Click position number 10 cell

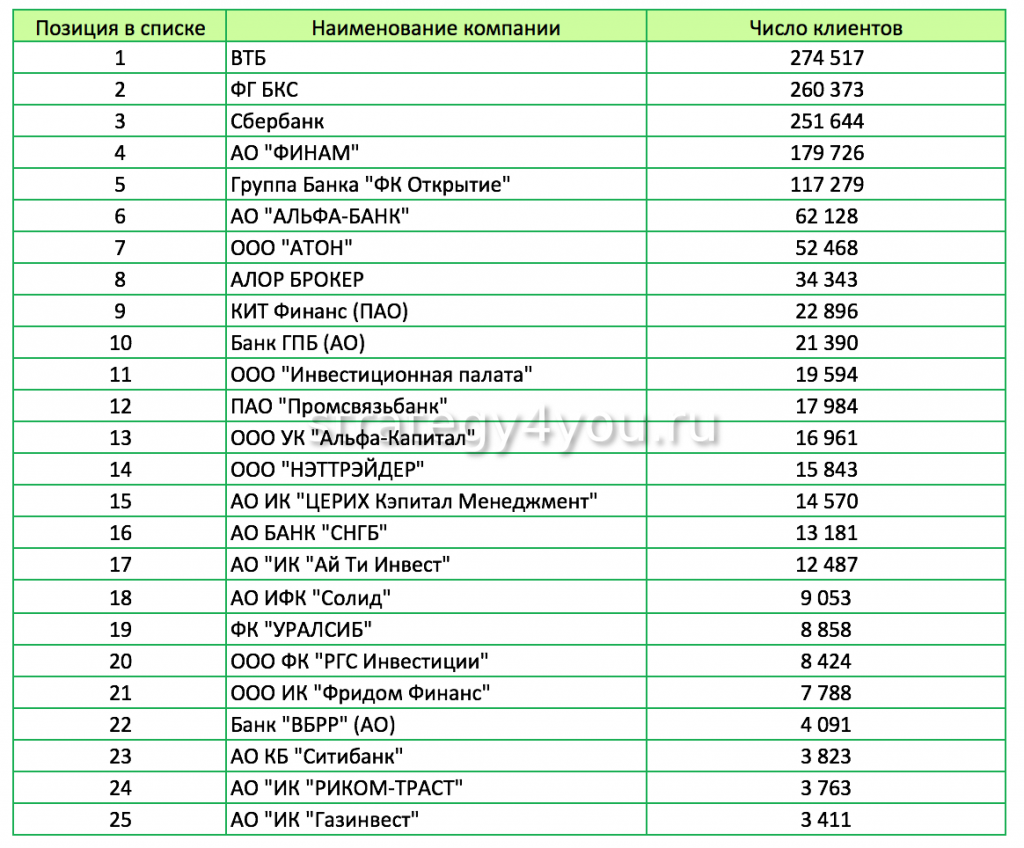(x=120, y=344)
